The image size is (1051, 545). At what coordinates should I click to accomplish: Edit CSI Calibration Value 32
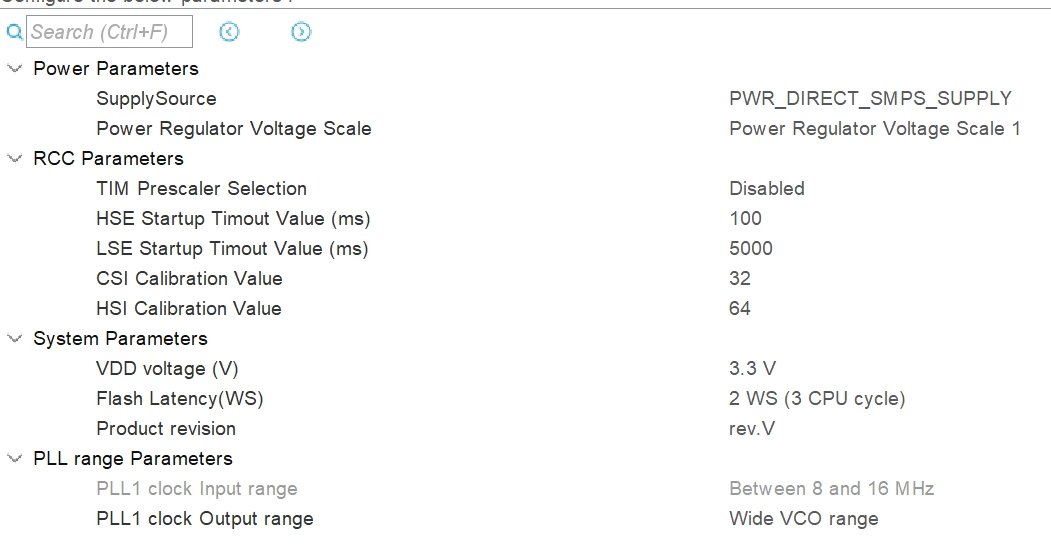coord(740,278)
